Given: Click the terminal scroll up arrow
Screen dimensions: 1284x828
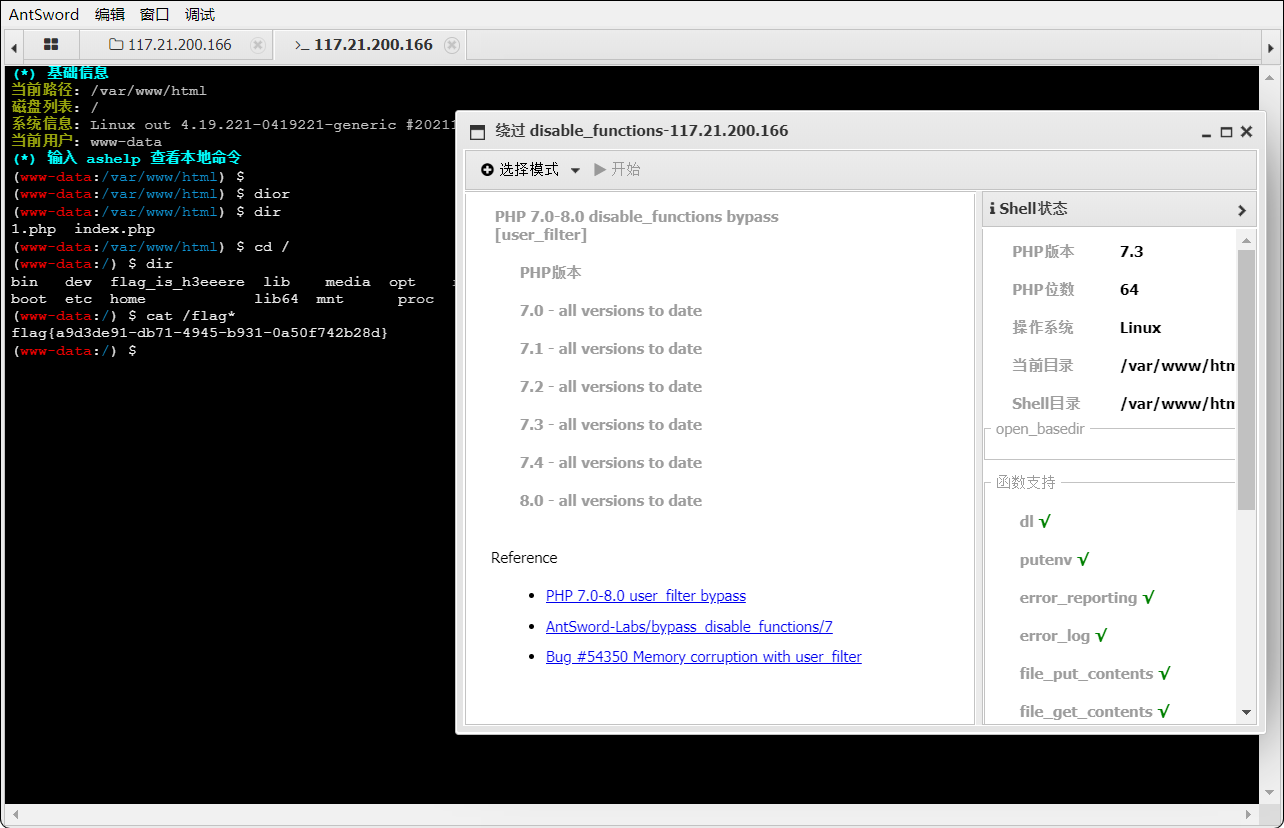Looking at the screenshot, I should (1270, 75).
